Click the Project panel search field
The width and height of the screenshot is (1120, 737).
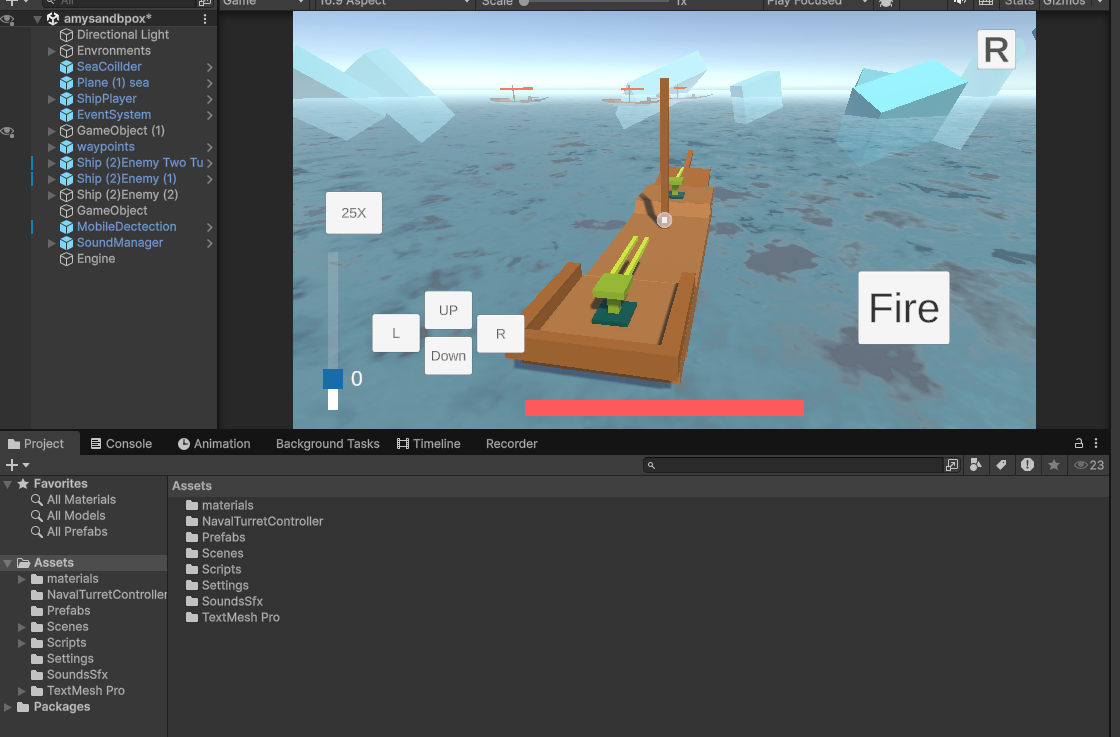(793, 465)
